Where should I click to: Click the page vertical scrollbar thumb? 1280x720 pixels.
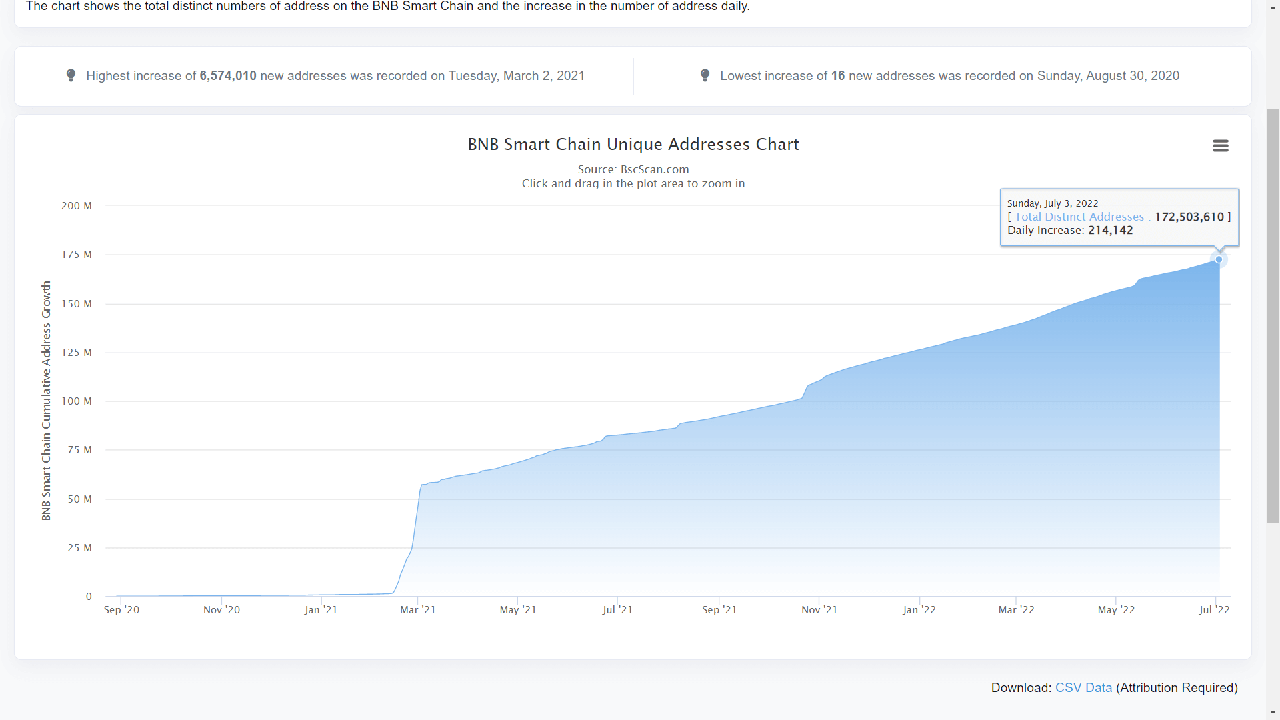(1272, 315)
